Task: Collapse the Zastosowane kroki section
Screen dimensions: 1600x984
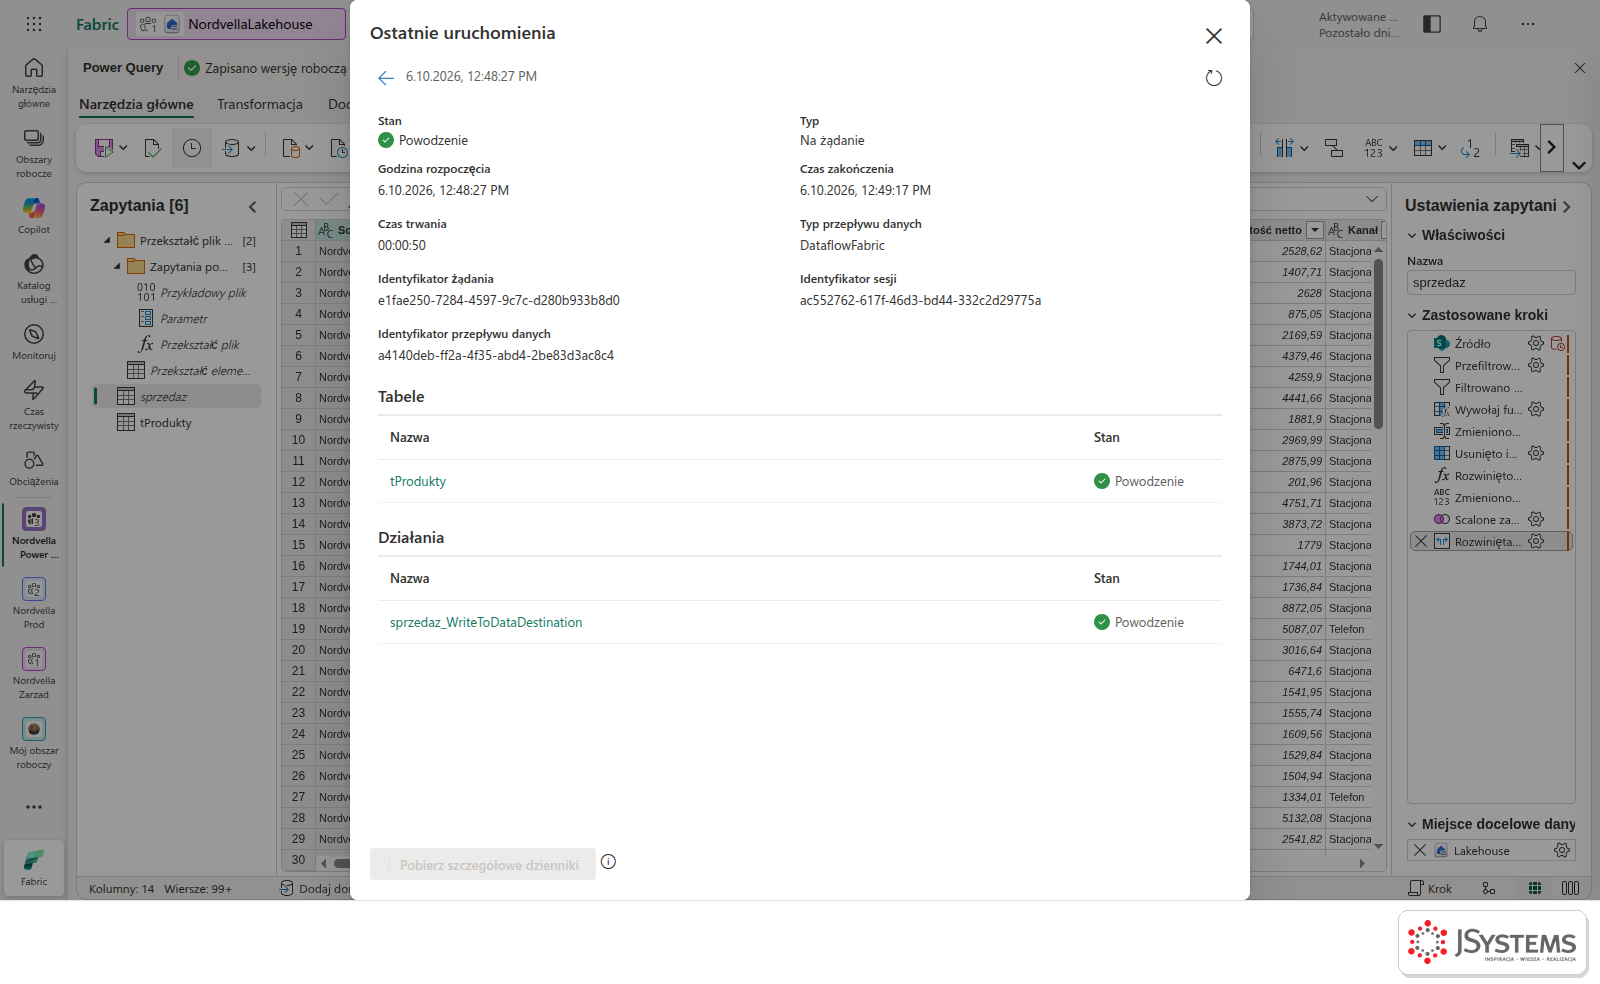Action: pyautogui.click(x=1412, y=315)
